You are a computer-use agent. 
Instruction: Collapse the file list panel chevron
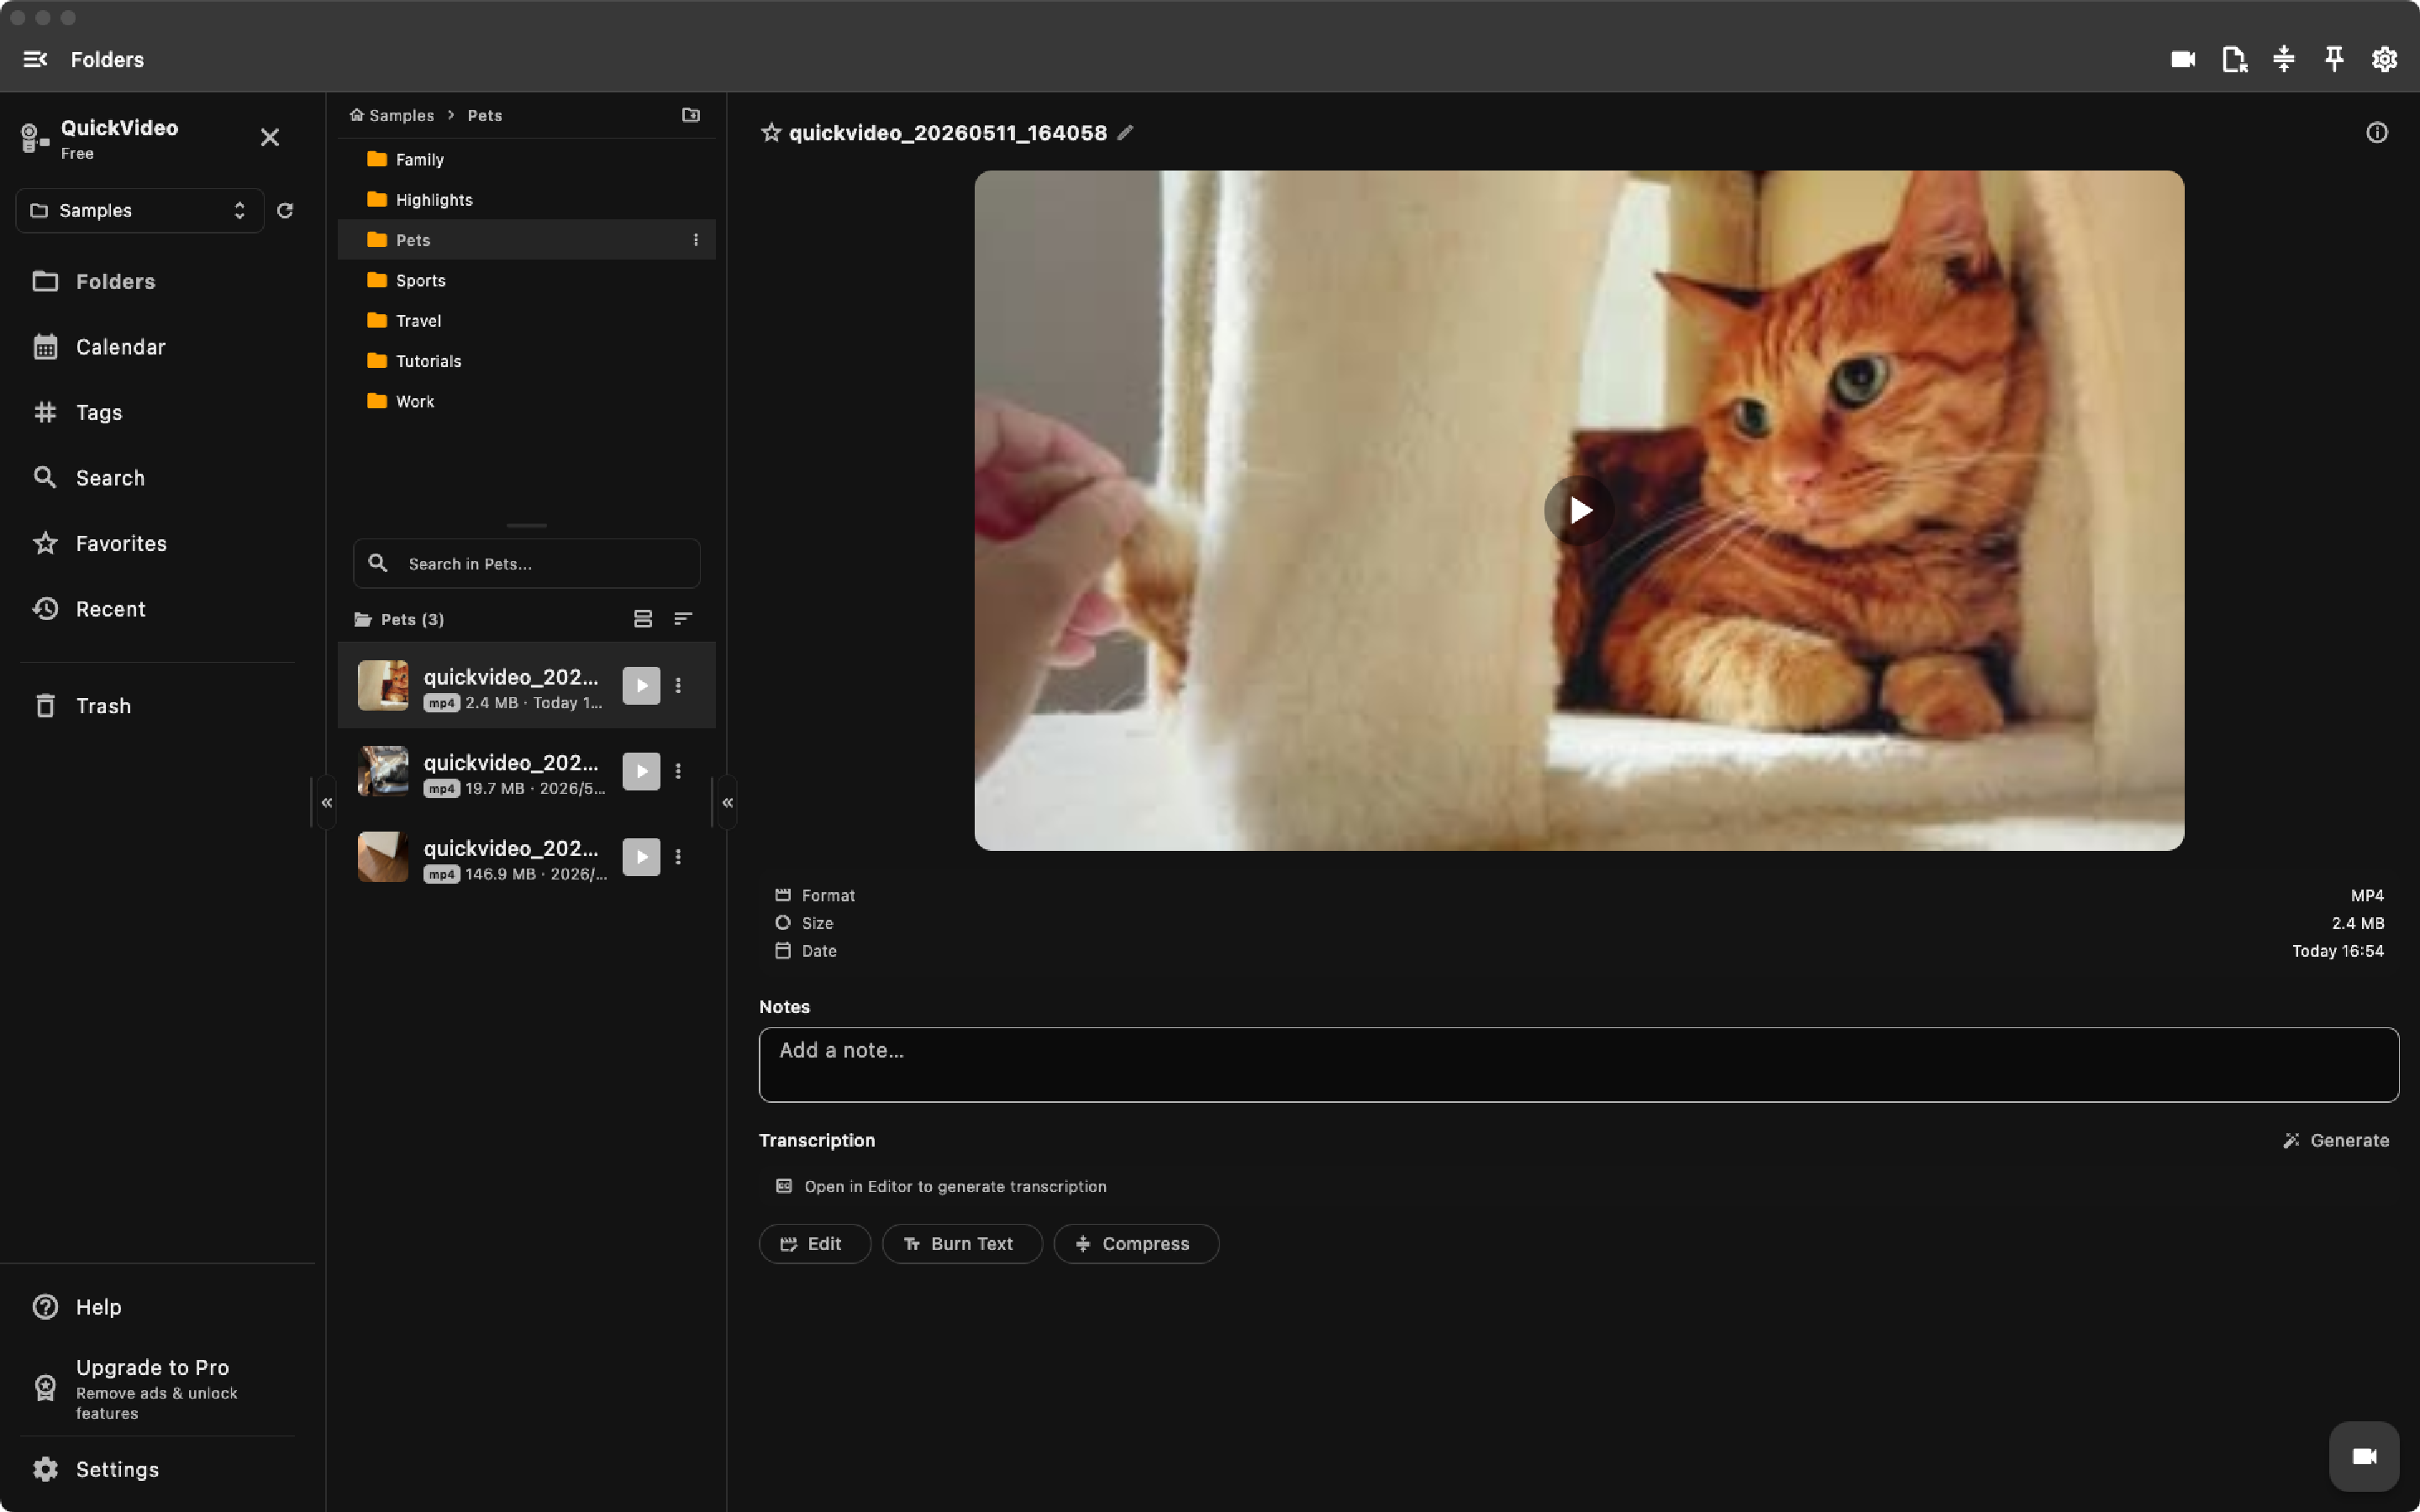coord(727,803)
